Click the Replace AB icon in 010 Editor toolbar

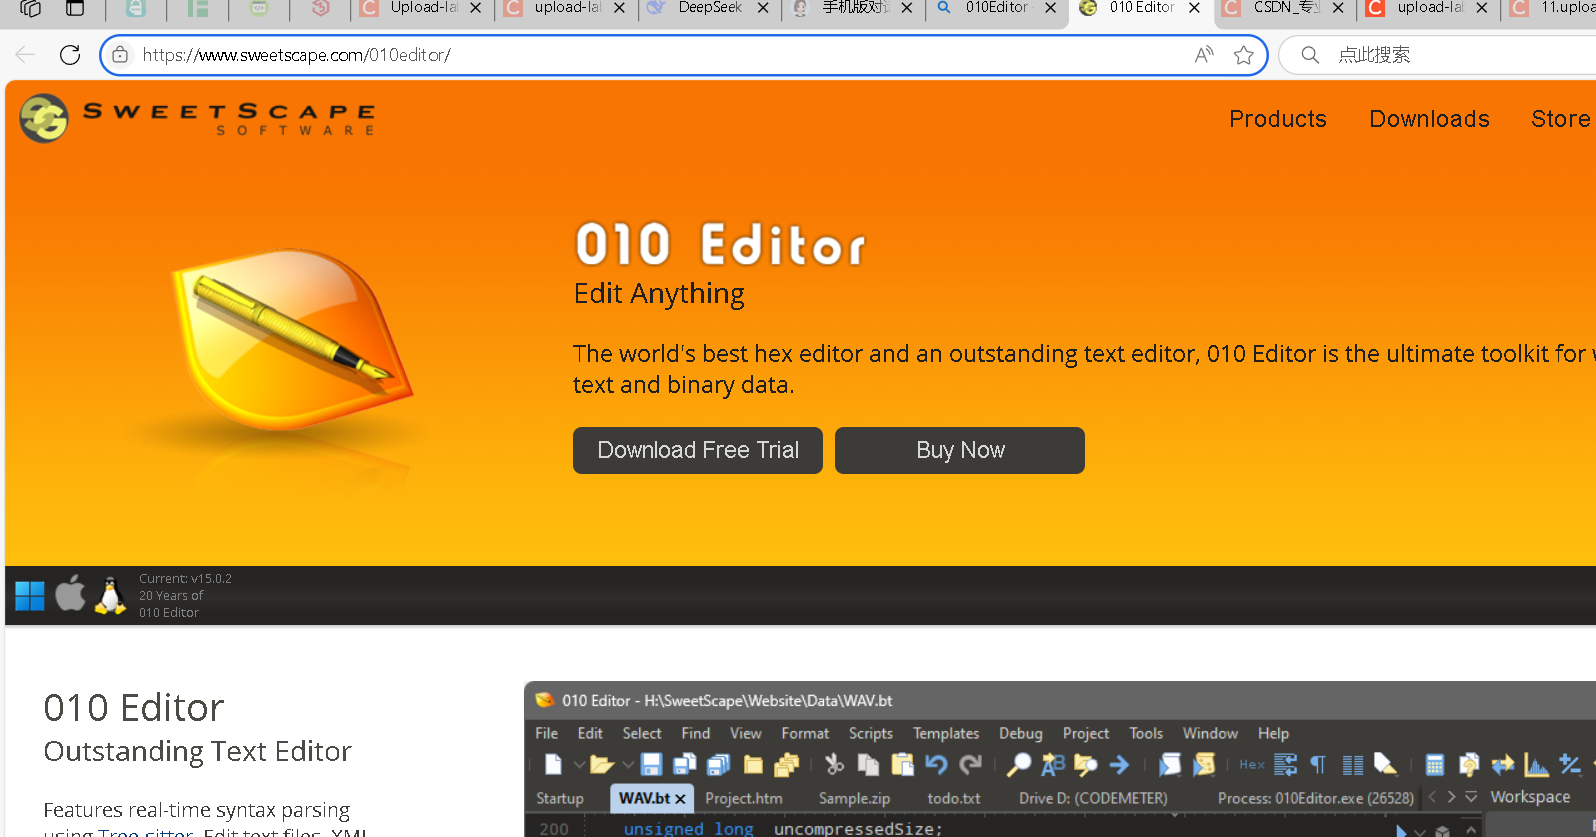(x=1052, y=765)
